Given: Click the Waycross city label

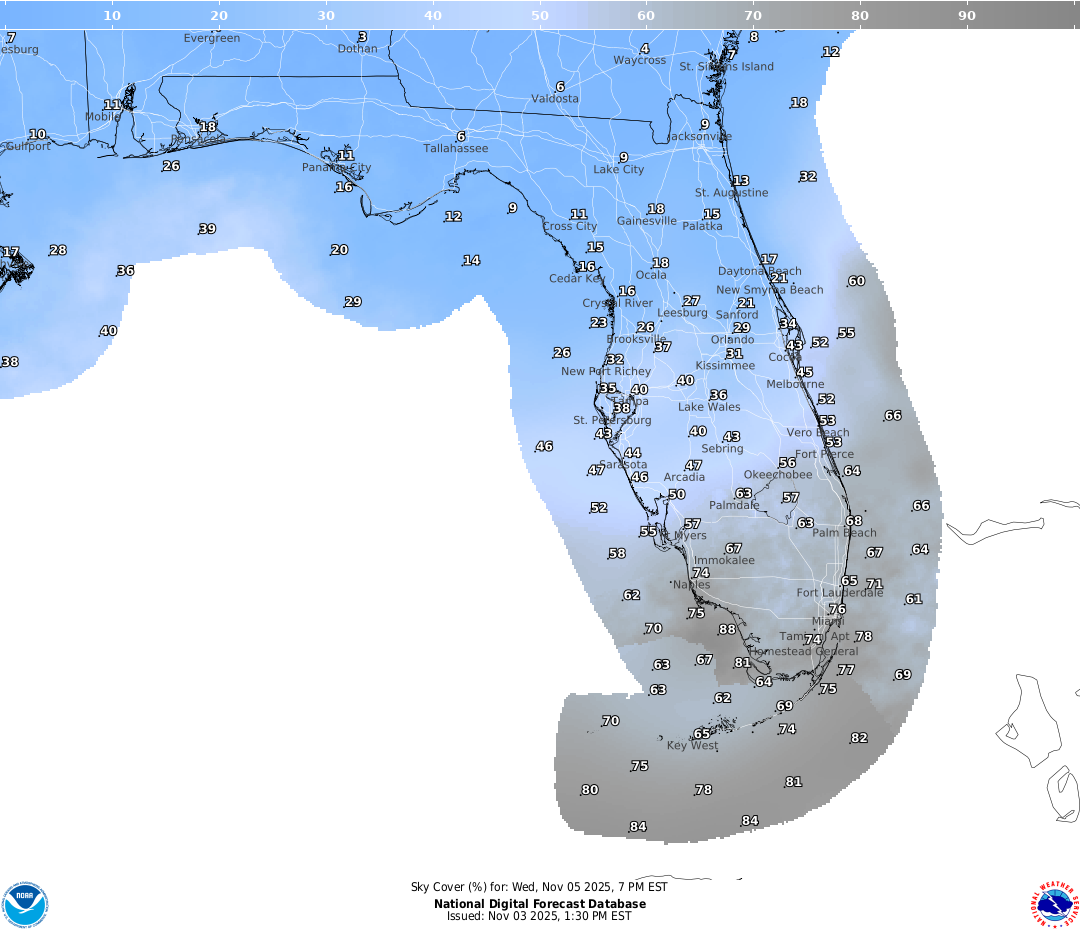Looking at the screenshot, I should pyautogui.click(x=640, y=61).
